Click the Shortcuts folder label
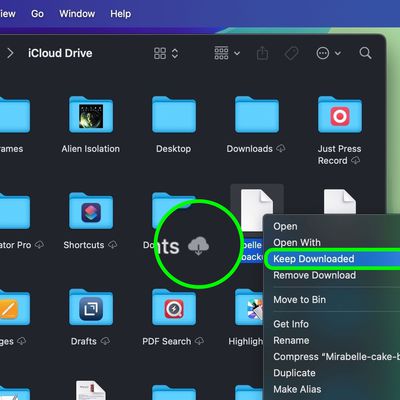This screenshot has width=400, height=400. pos(84,245)
